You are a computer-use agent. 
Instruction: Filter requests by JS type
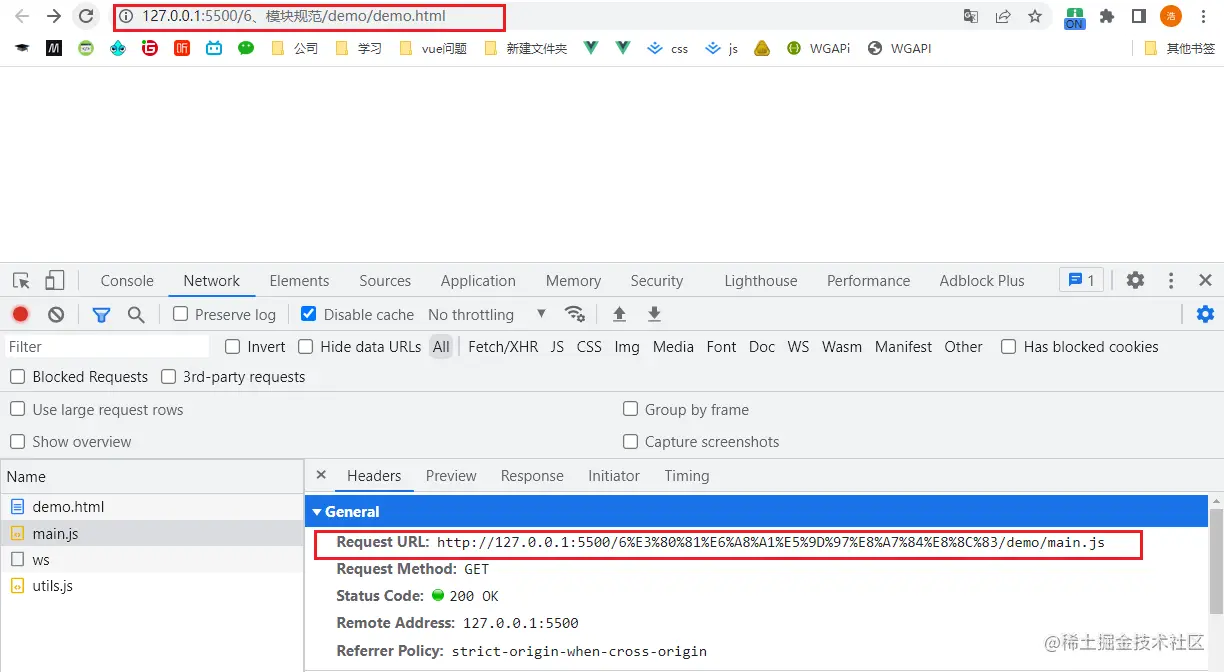tap(557, 347)
